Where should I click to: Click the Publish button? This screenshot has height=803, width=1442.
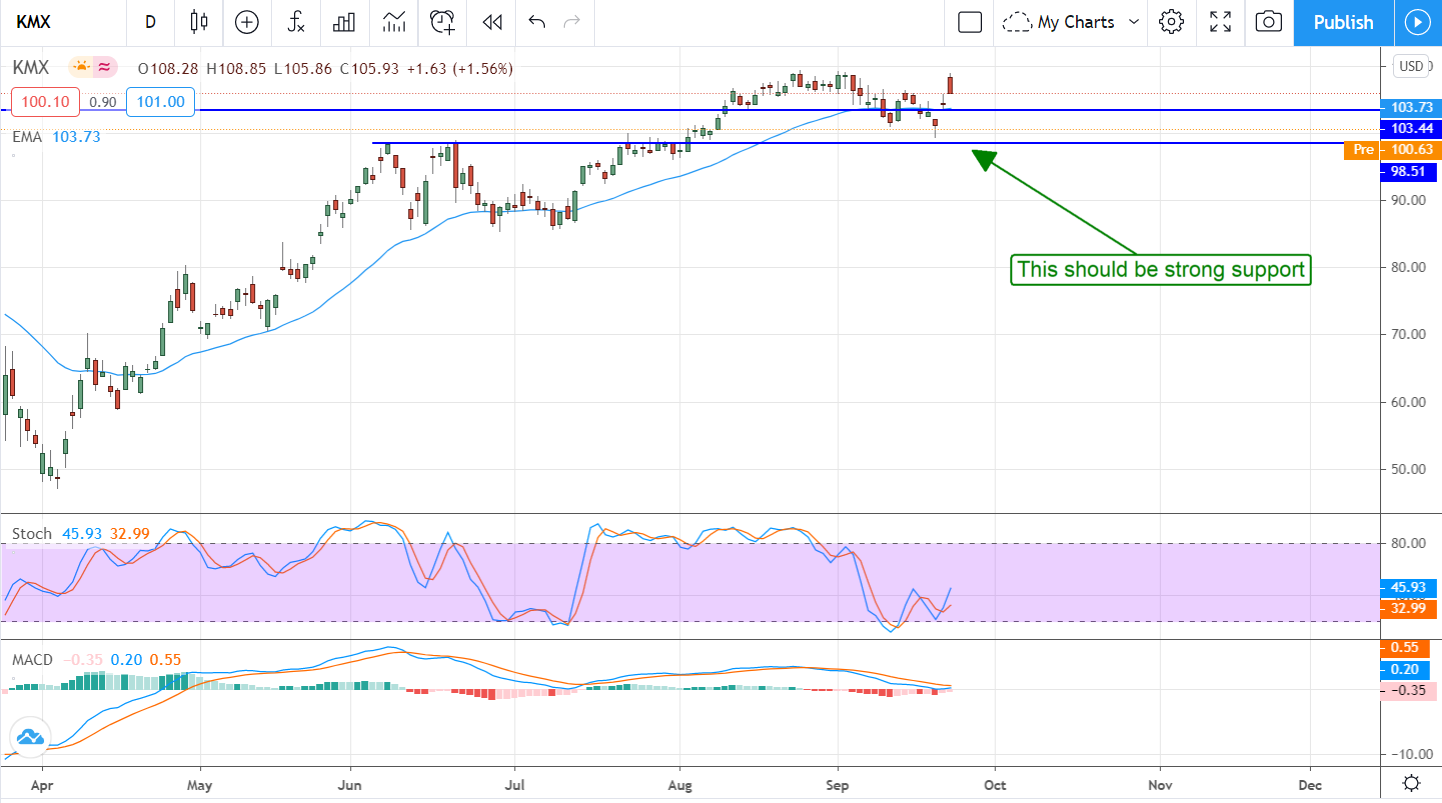pos(1343,22)
